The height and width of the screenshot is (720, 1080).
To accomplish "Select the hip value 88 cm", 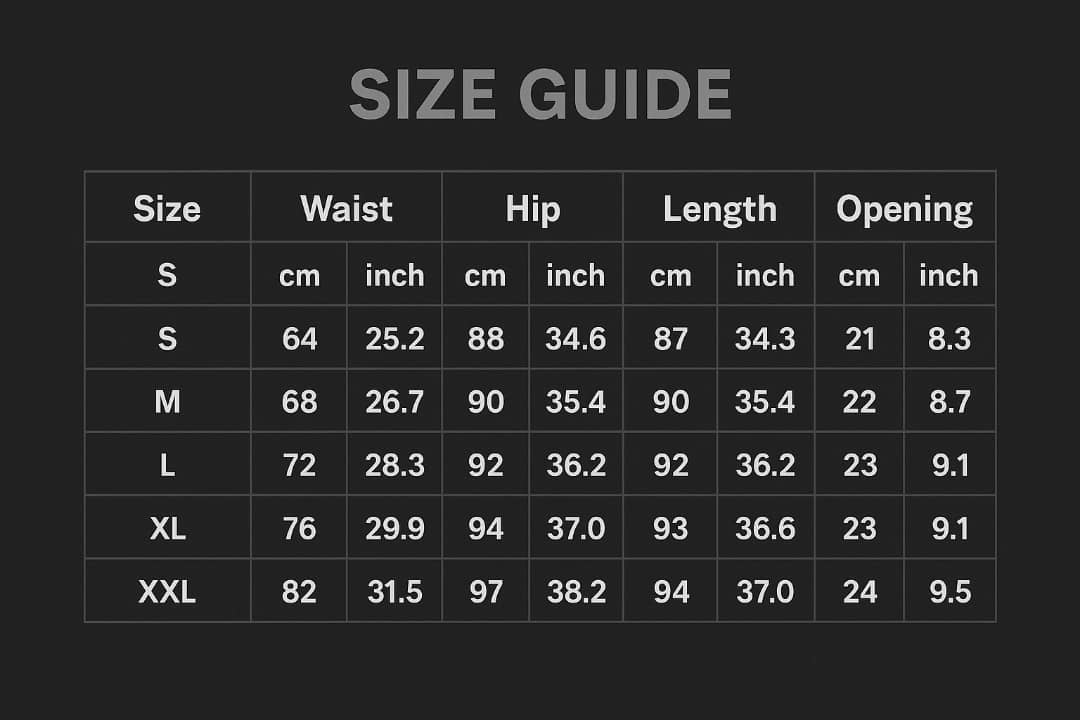I will click(485, 339).
